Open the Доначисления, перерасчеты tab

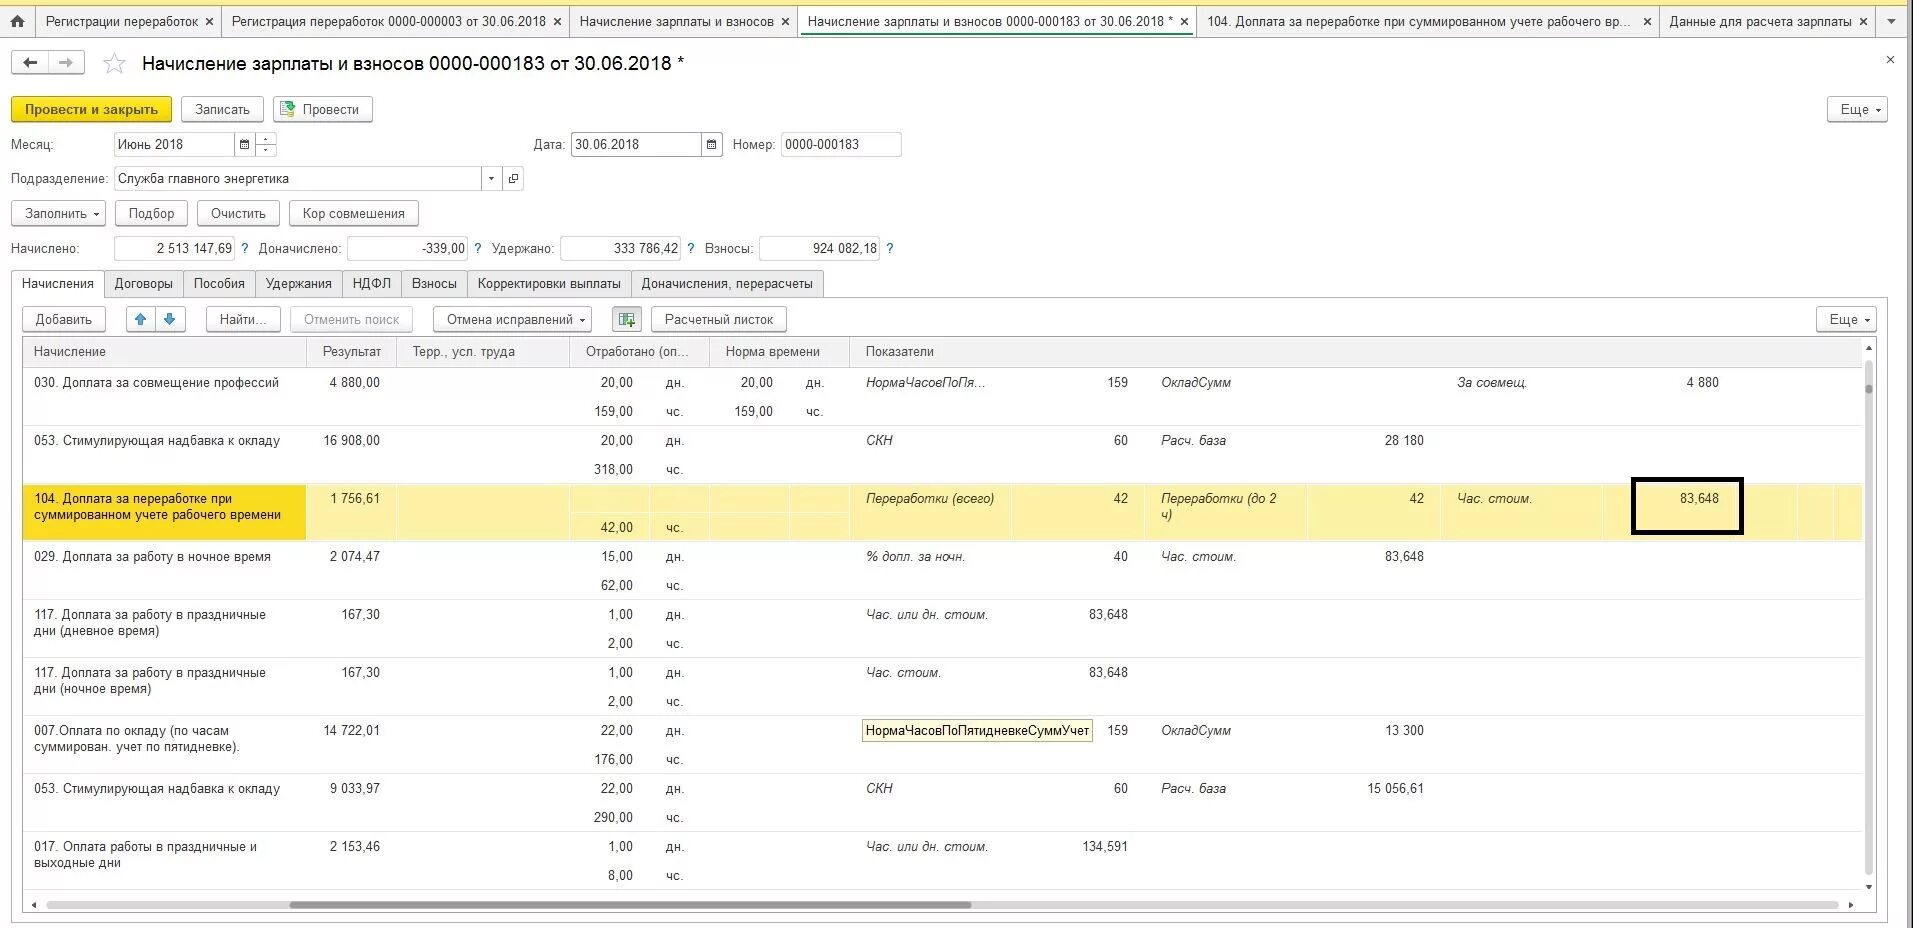[727, 283]
